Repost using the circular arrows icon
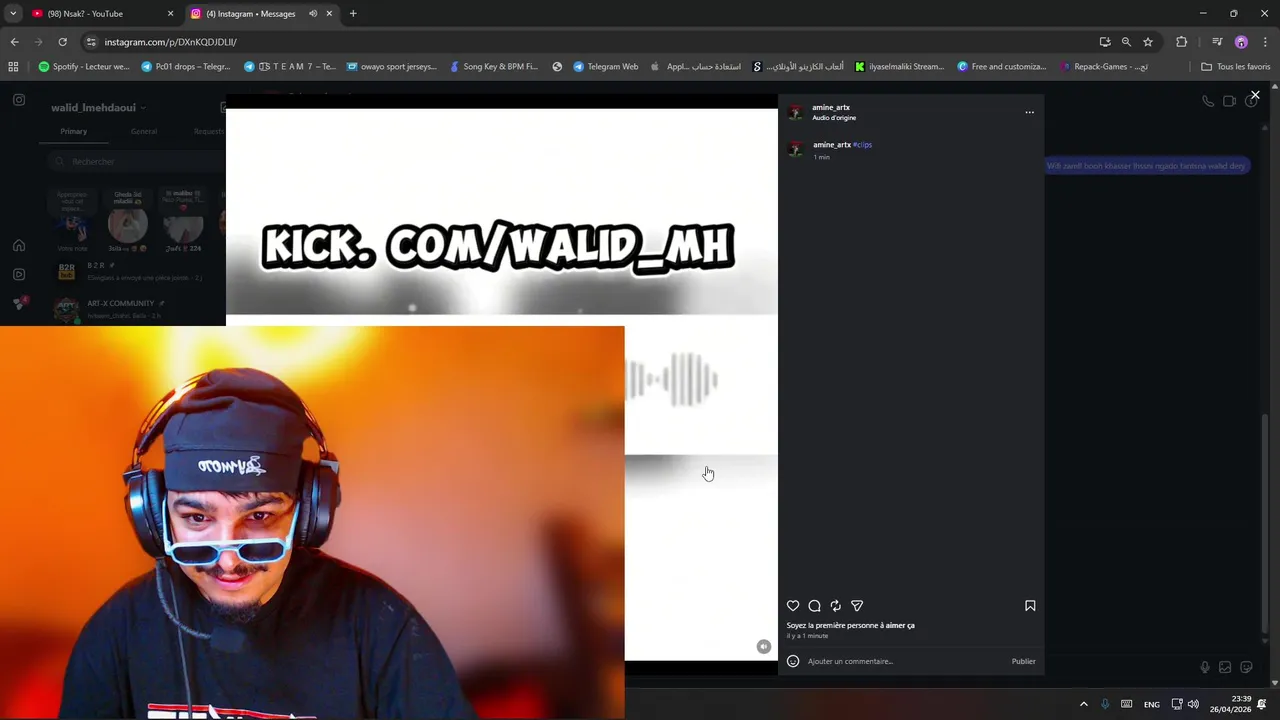The height and width of the screenshot is (720, 1280). pyautogui.click(x=836, y=606)
